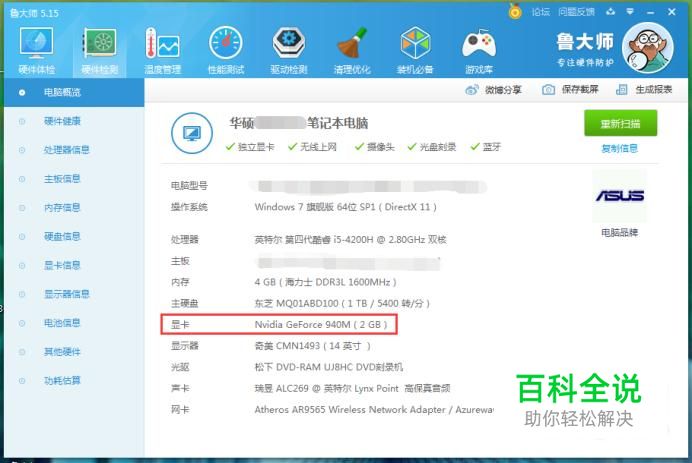Screen dimensions: 692x463
Task: Select 电脑概览 computer overview in sidebar
Action: (x=74, y=92)
